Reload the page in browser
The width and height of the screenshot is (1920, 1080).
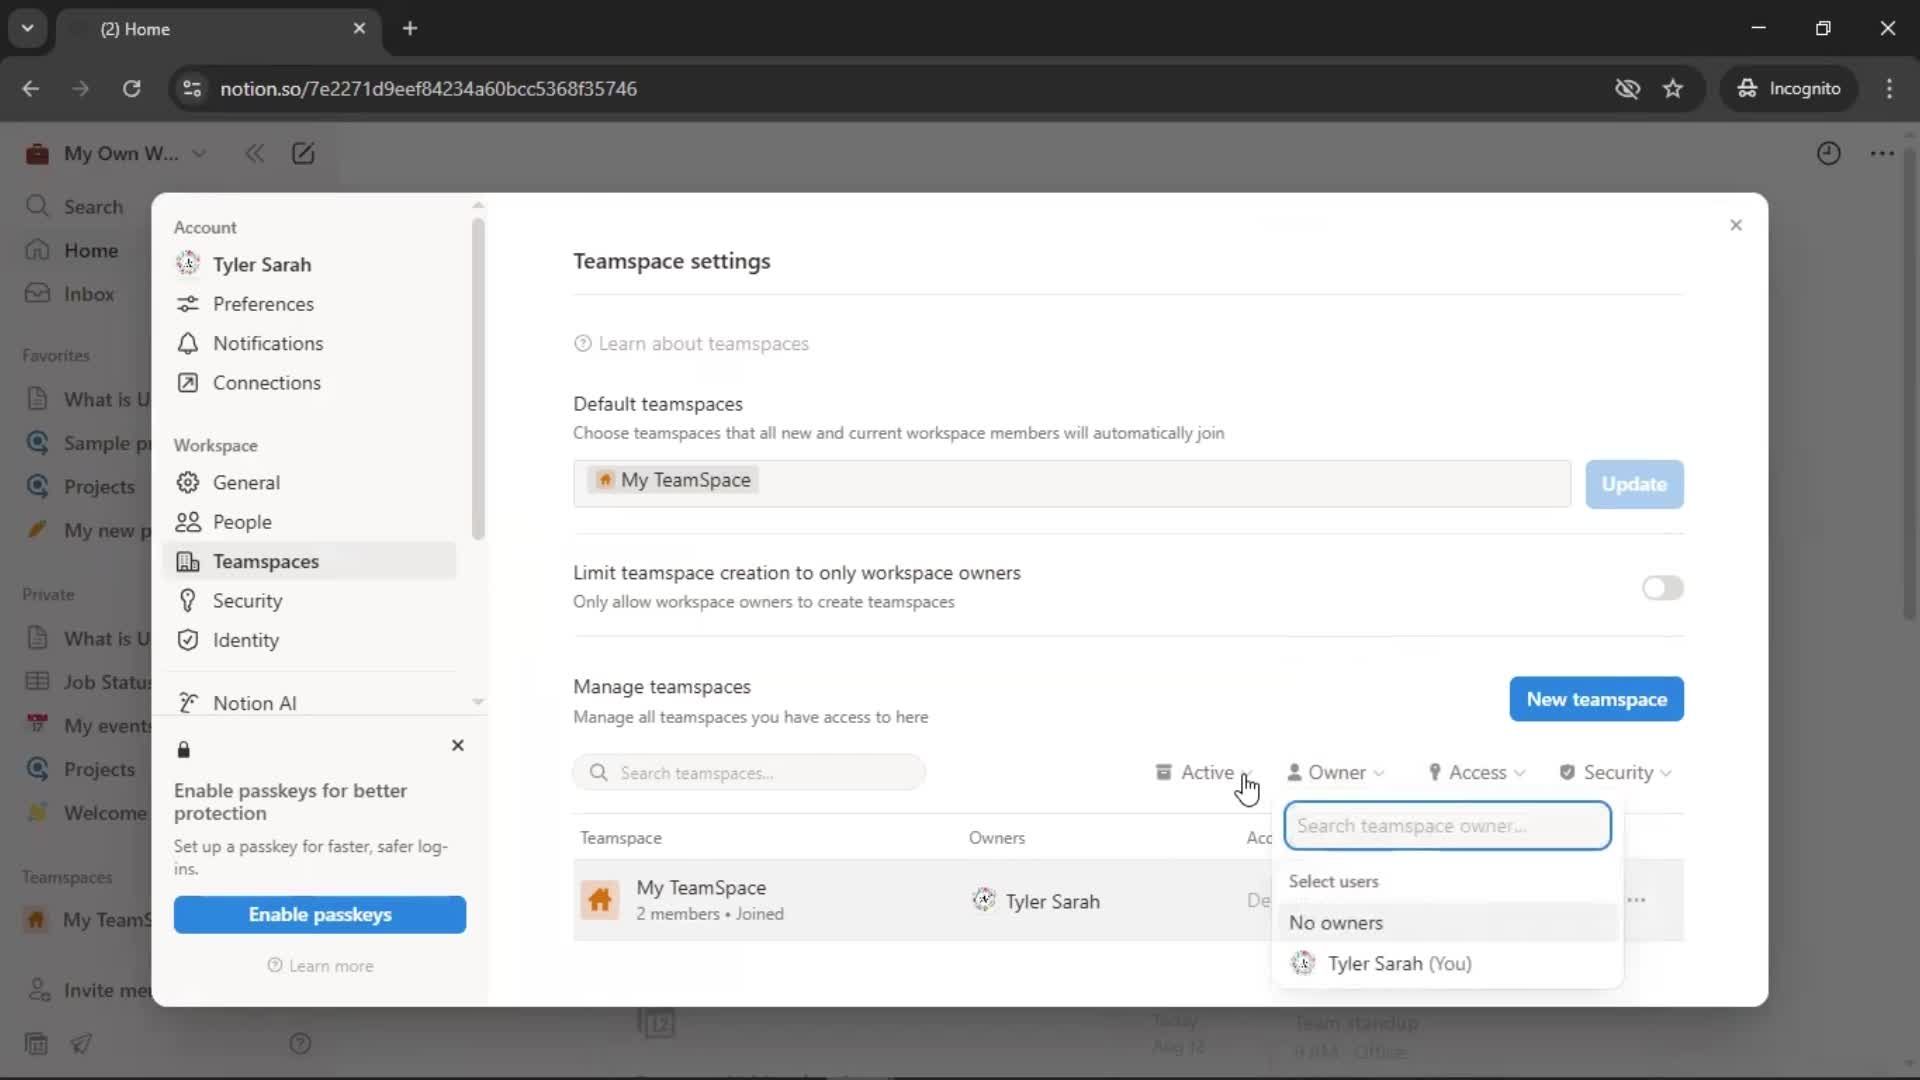pos(131,88)
